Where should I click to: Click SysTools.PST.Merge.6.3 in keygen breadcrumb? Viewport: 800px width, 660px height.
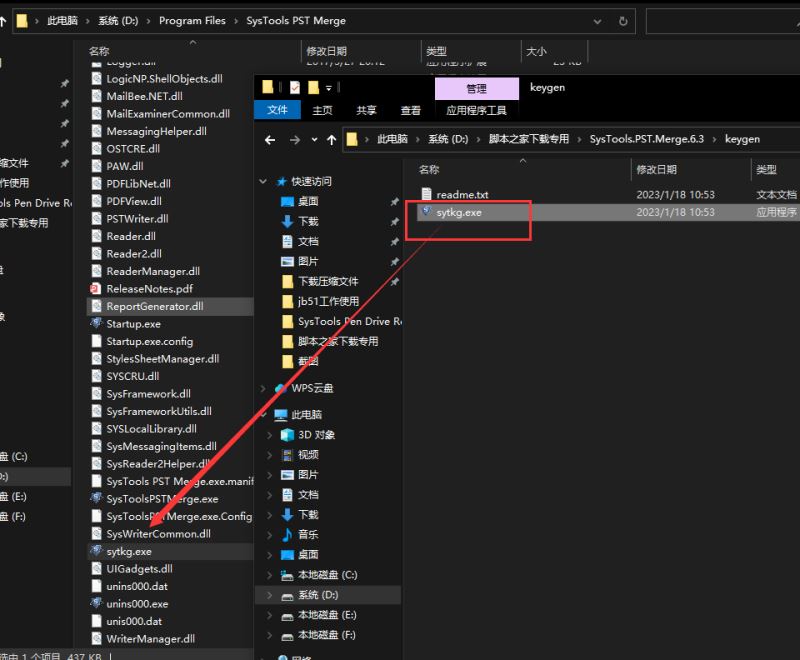coord(646,139)
